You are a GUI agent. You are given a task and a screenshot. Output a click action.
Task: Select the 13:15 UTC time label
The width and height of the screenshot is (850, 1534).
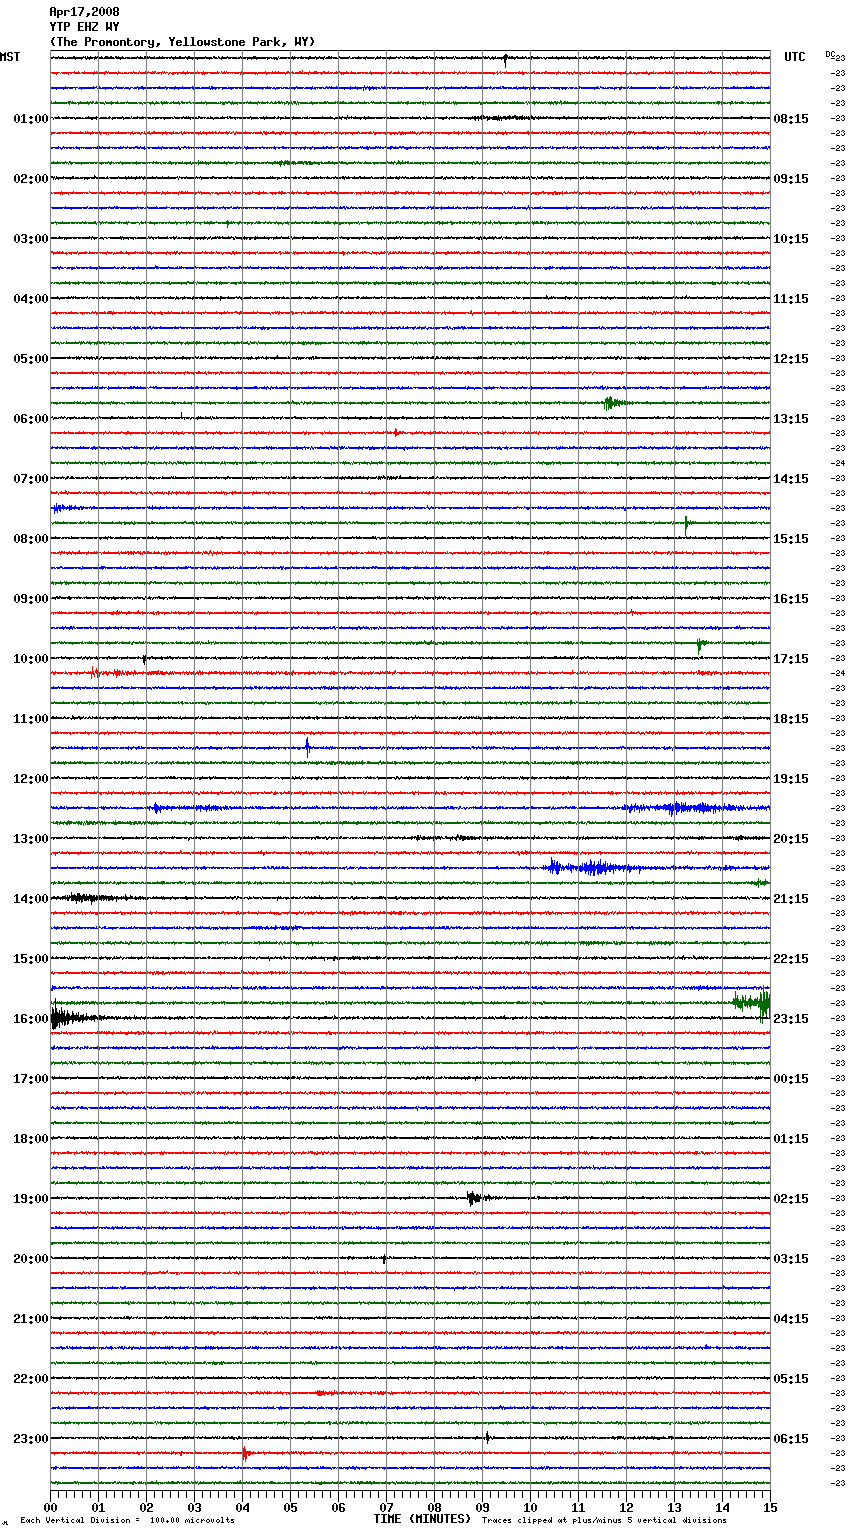coord(791,419)
